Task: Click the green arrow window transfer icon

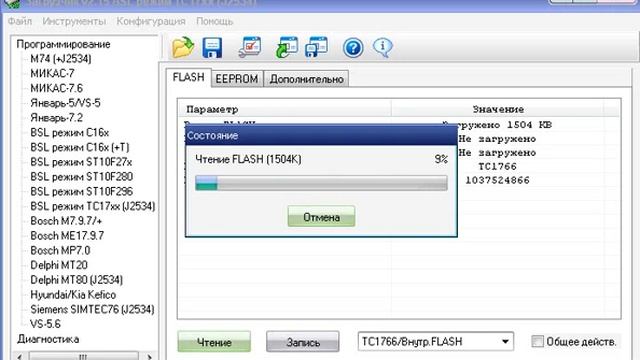Action: [287, 47]
